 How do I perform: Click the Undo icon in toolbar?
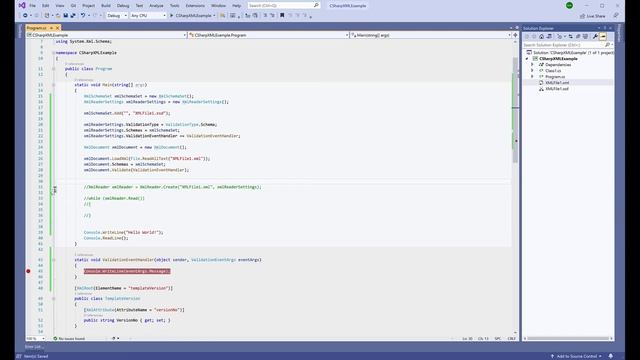click(83, 16)
